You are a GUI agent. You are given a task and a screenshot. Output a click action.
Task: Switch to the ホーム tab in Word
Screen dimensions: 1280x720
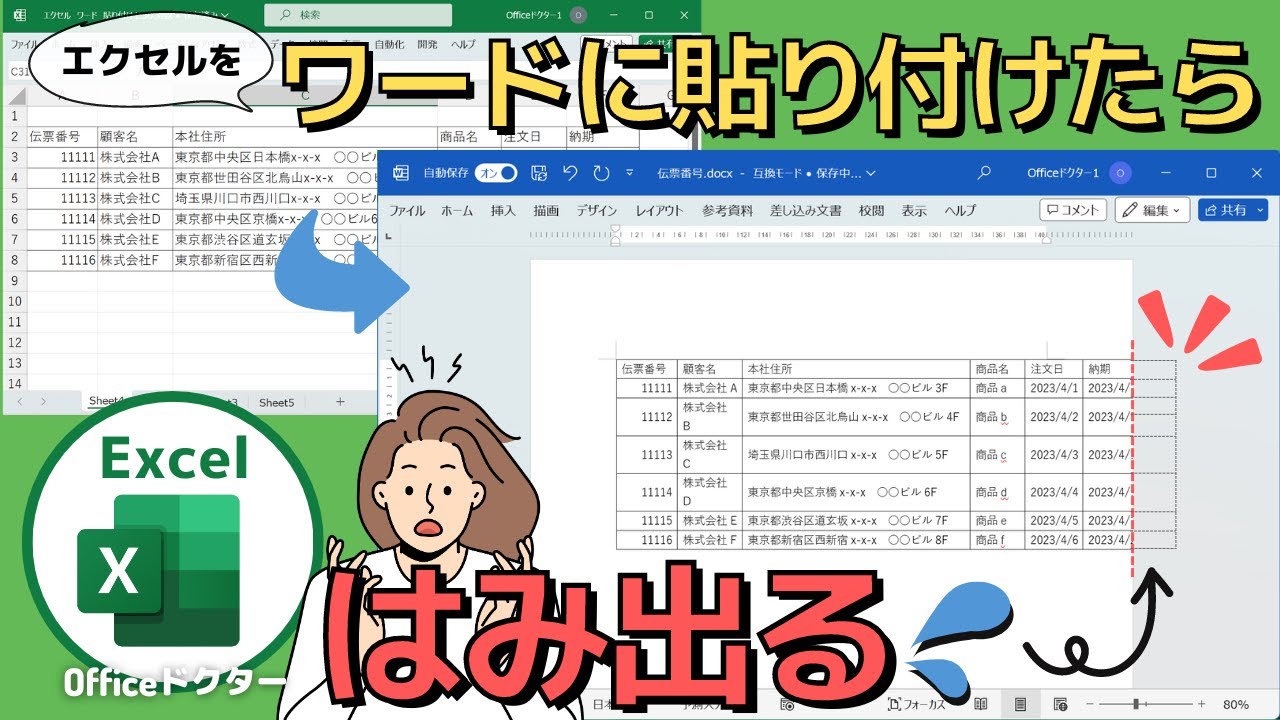click(x=457, y=211)
